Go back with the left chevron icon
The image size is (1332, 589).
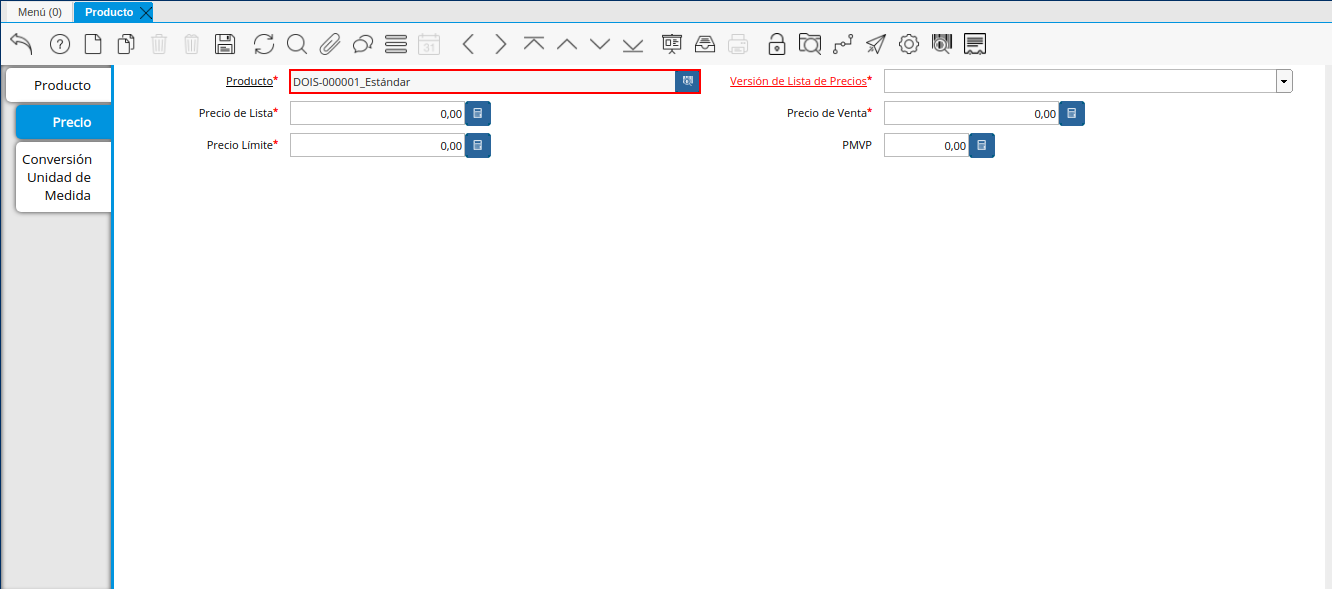coord(468,44)
